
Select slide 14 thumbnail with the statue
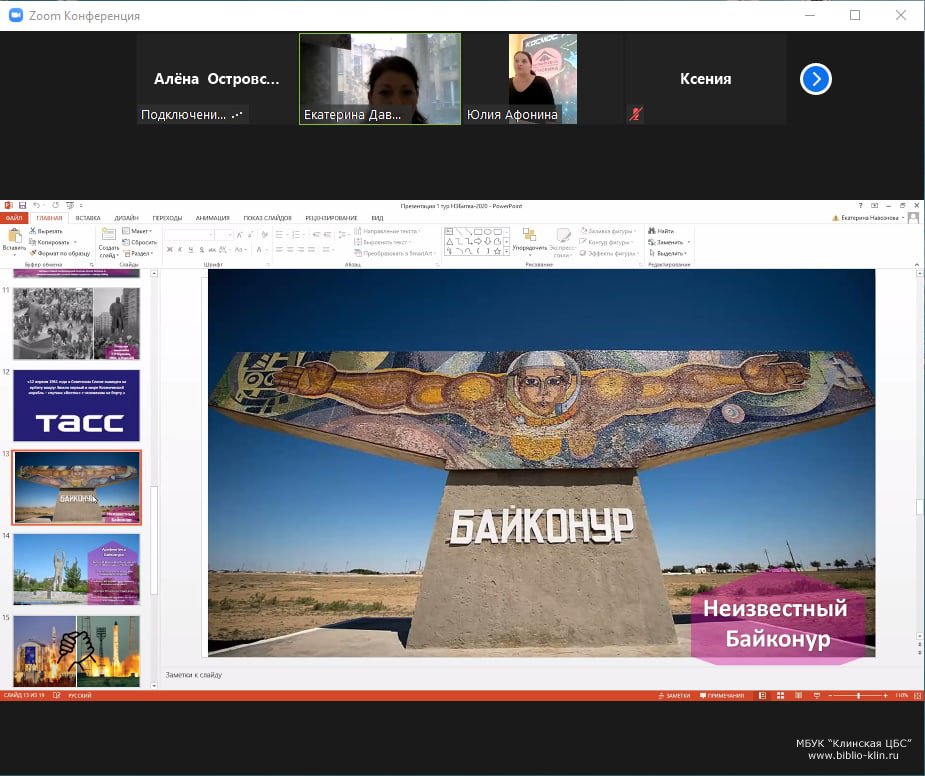tap(77, 569)
